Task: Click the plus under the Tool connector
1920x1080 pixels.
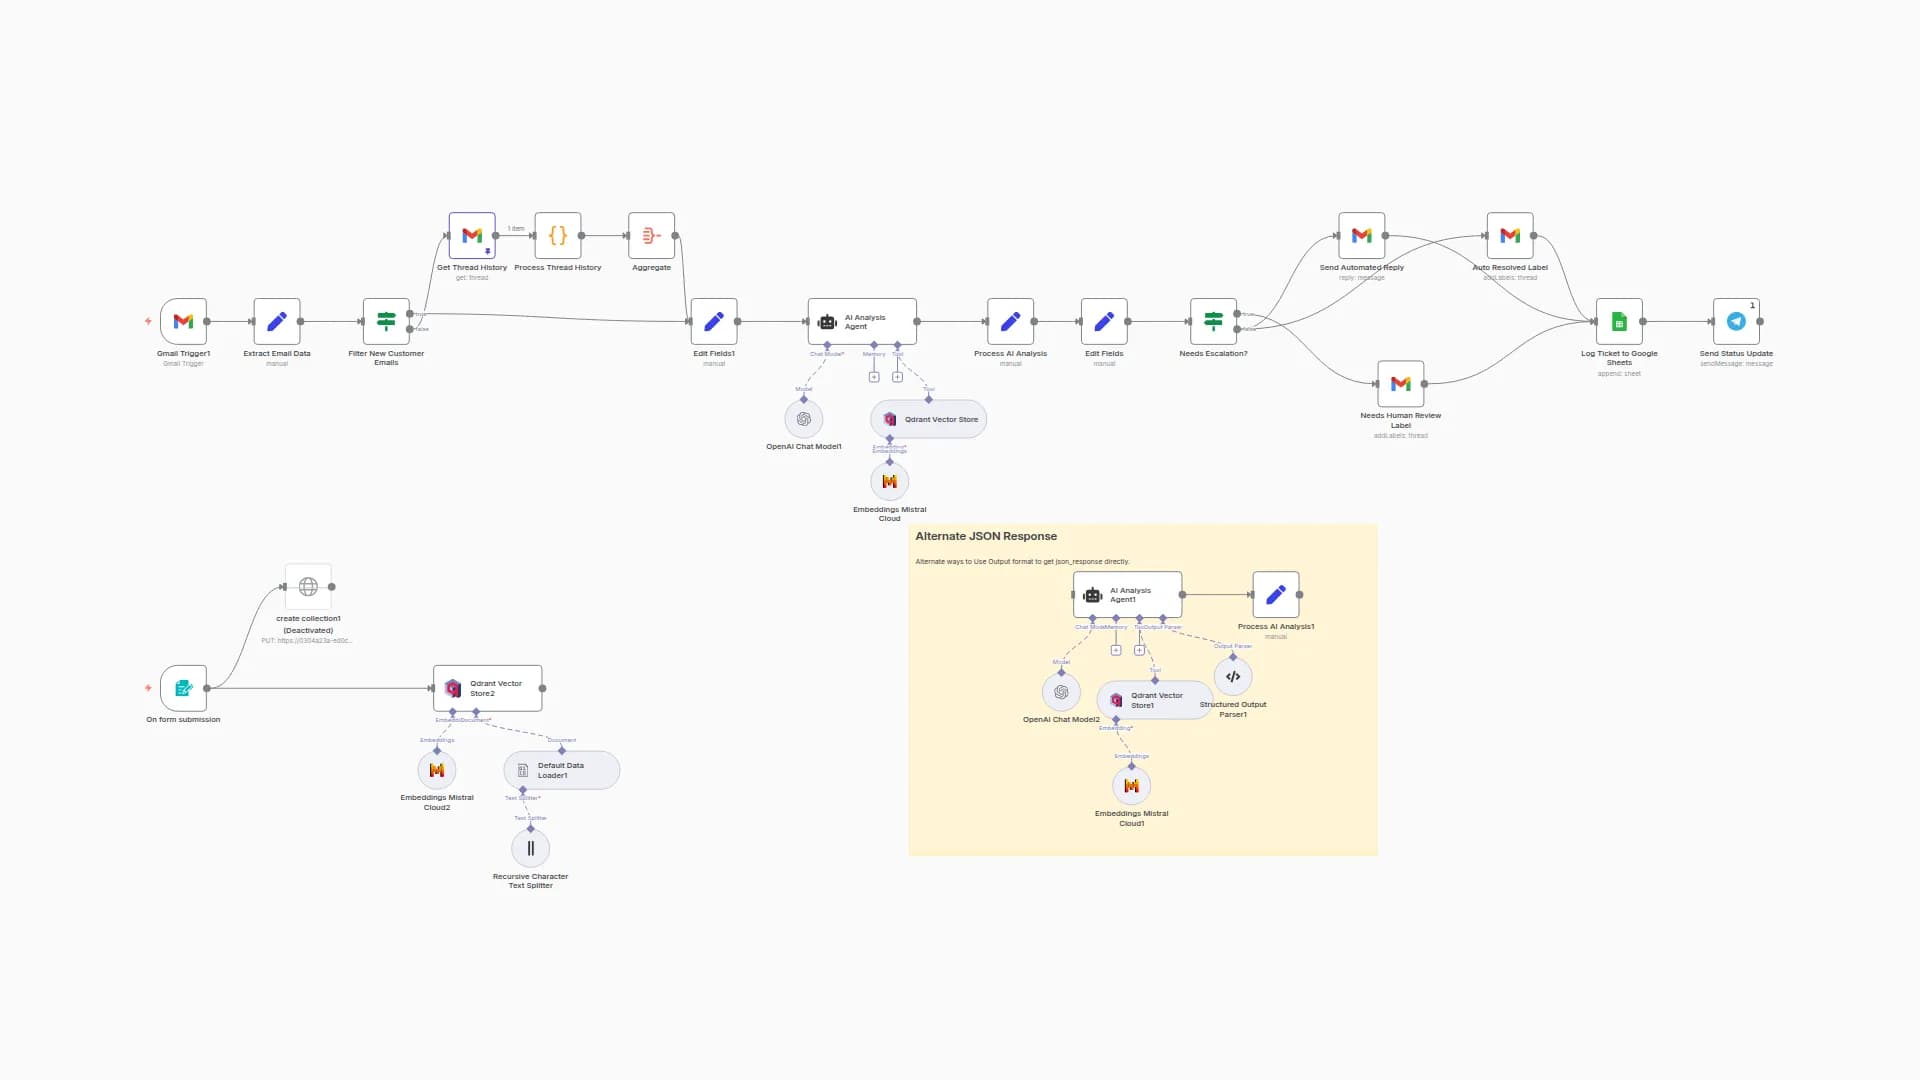Action: (897, 377)
